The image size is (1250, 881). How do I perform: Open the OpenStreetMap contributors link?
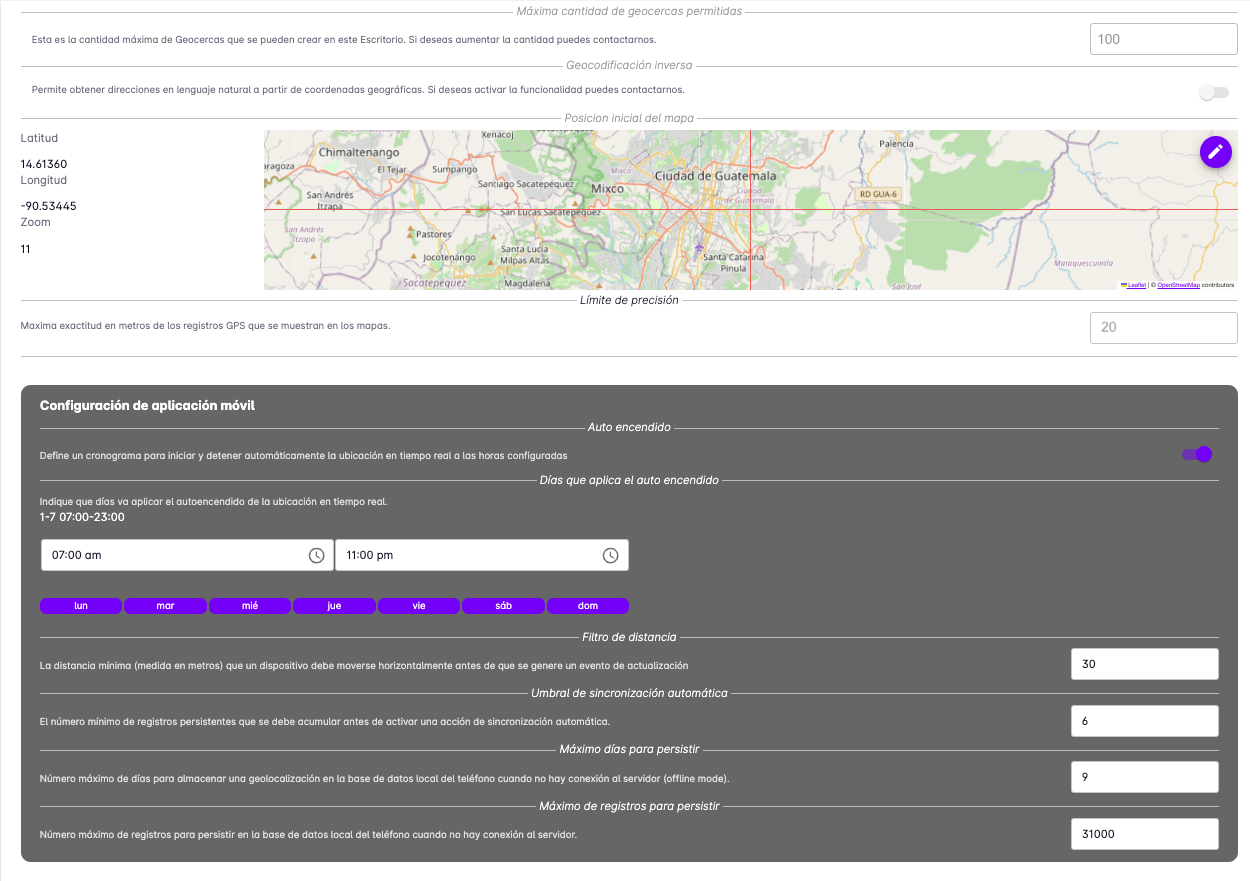(x=1178, y=285)
